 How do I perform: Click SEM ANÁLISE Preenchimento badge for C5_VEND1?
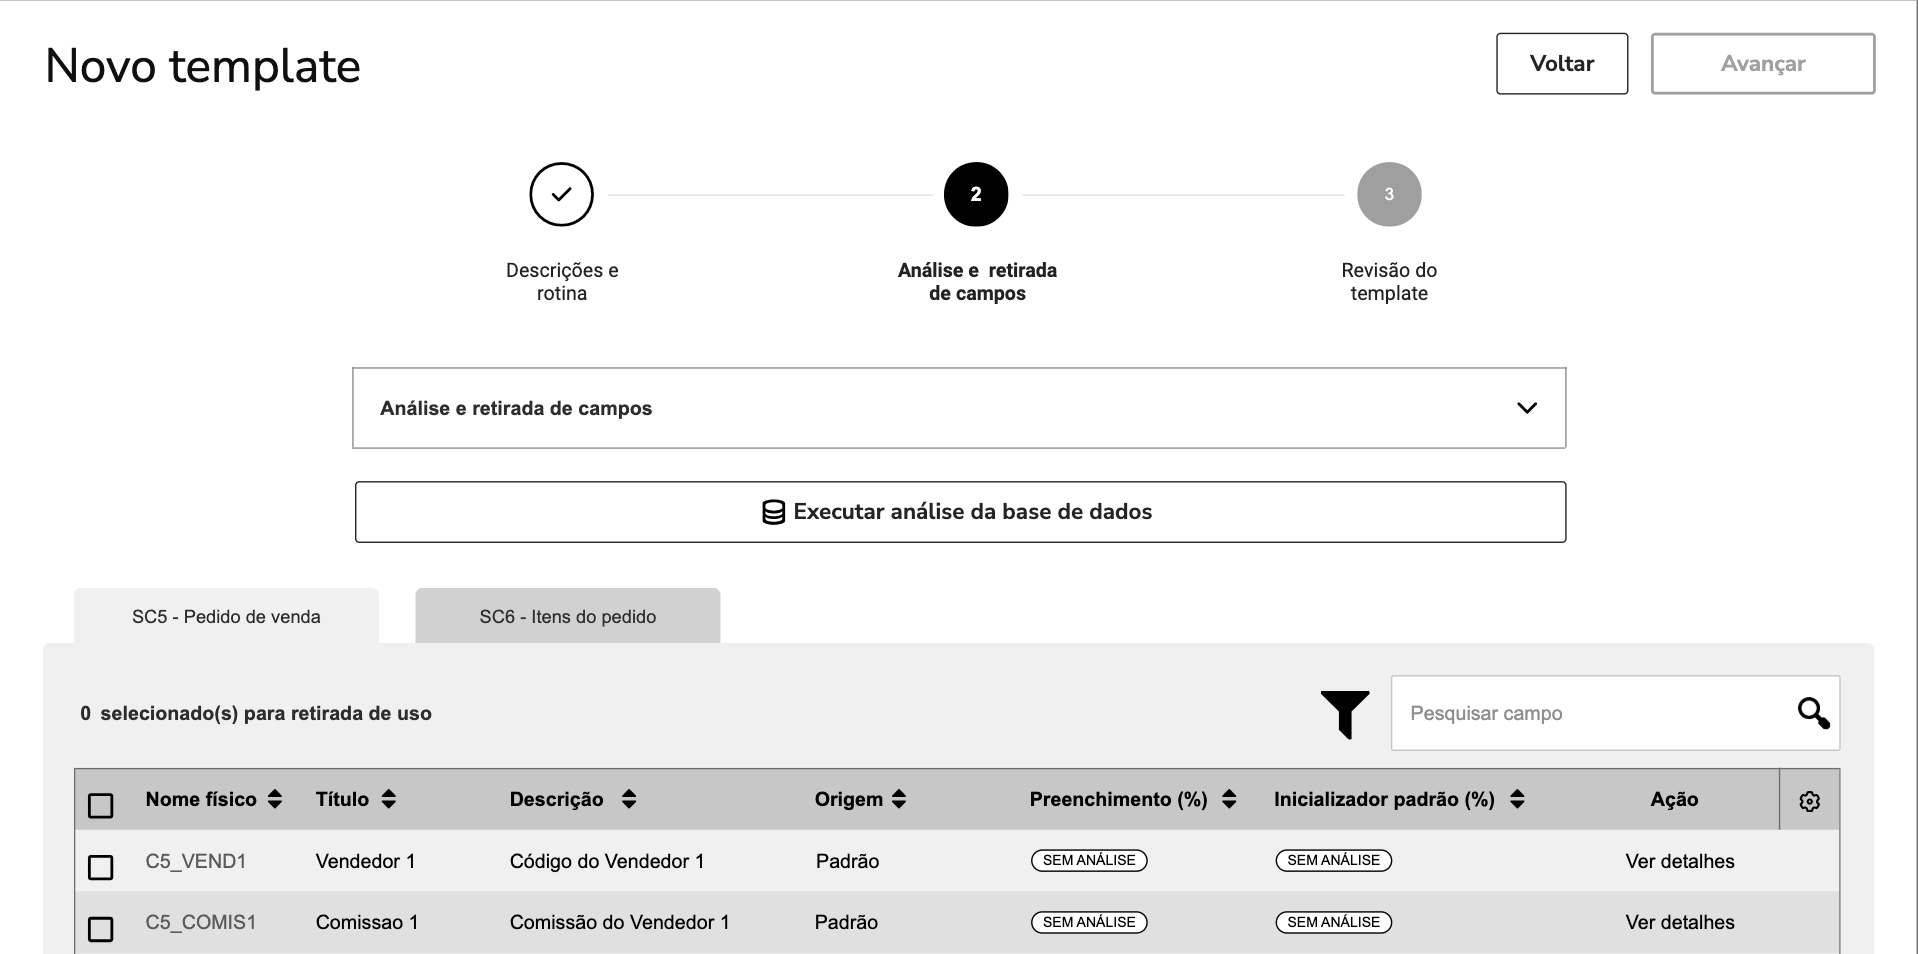tap(1089, 860)
